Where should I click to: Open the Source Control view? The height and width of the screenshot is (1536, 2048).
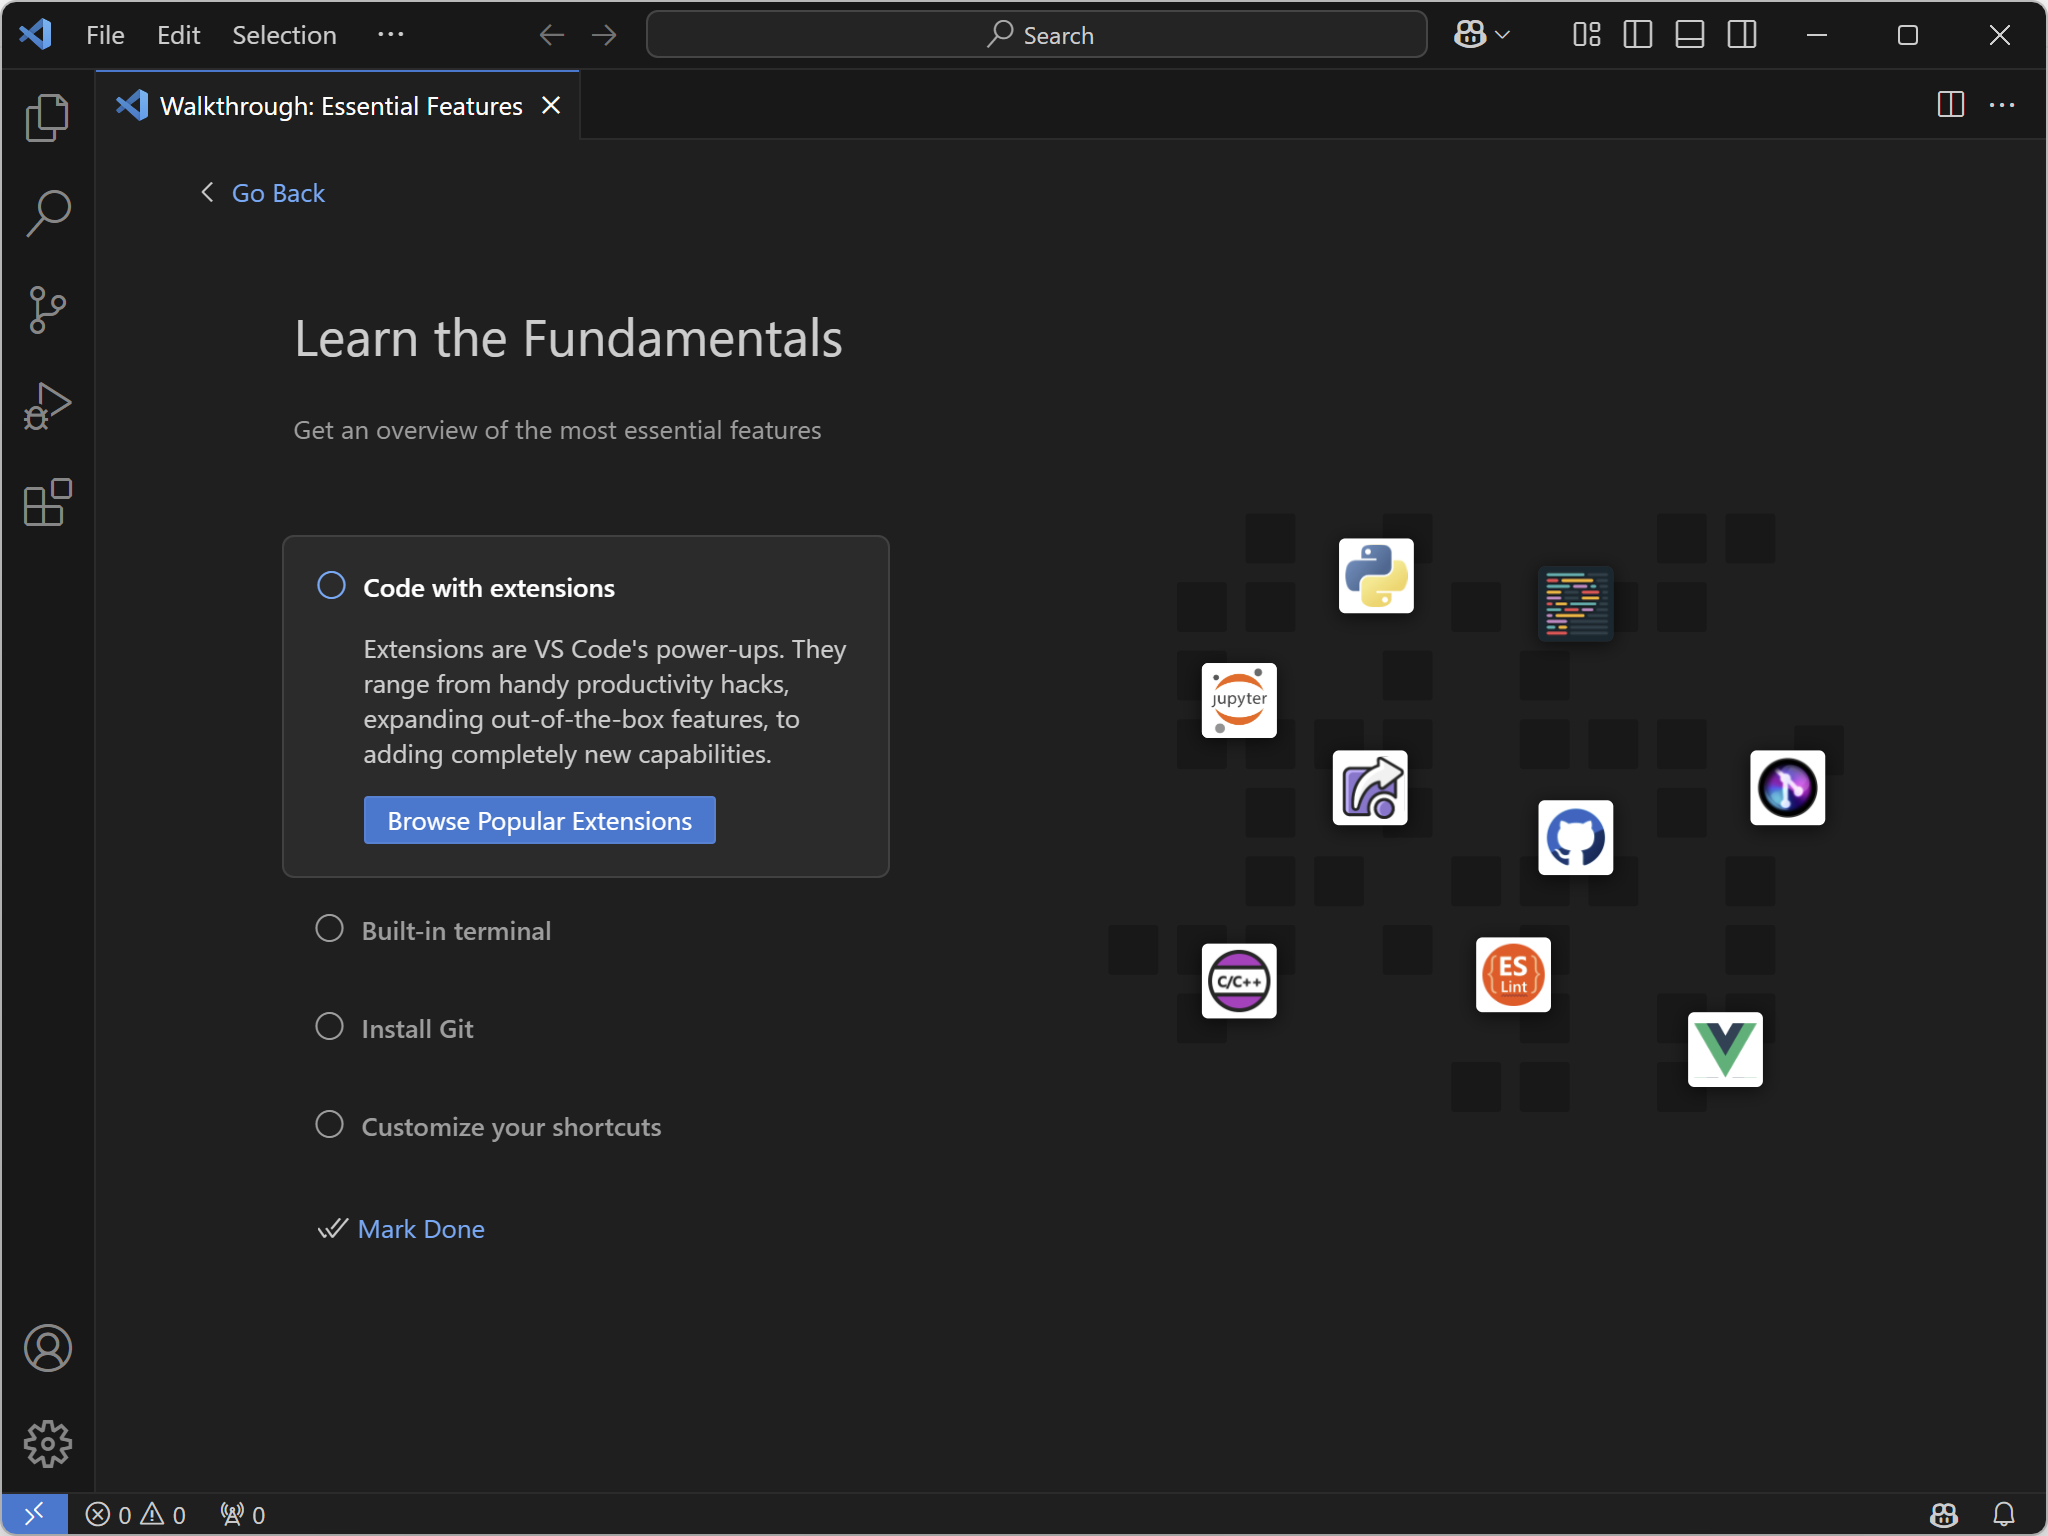47,310
